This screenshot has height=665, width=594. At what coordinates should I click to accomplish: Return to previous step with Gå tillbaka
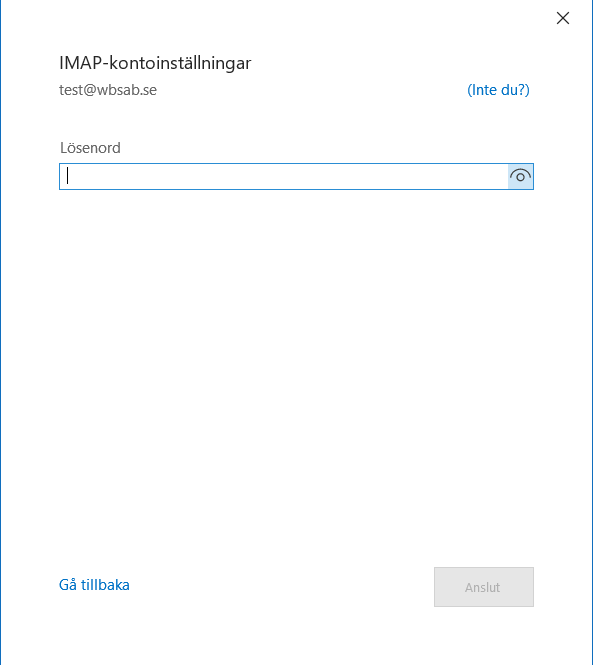(94, 585)
